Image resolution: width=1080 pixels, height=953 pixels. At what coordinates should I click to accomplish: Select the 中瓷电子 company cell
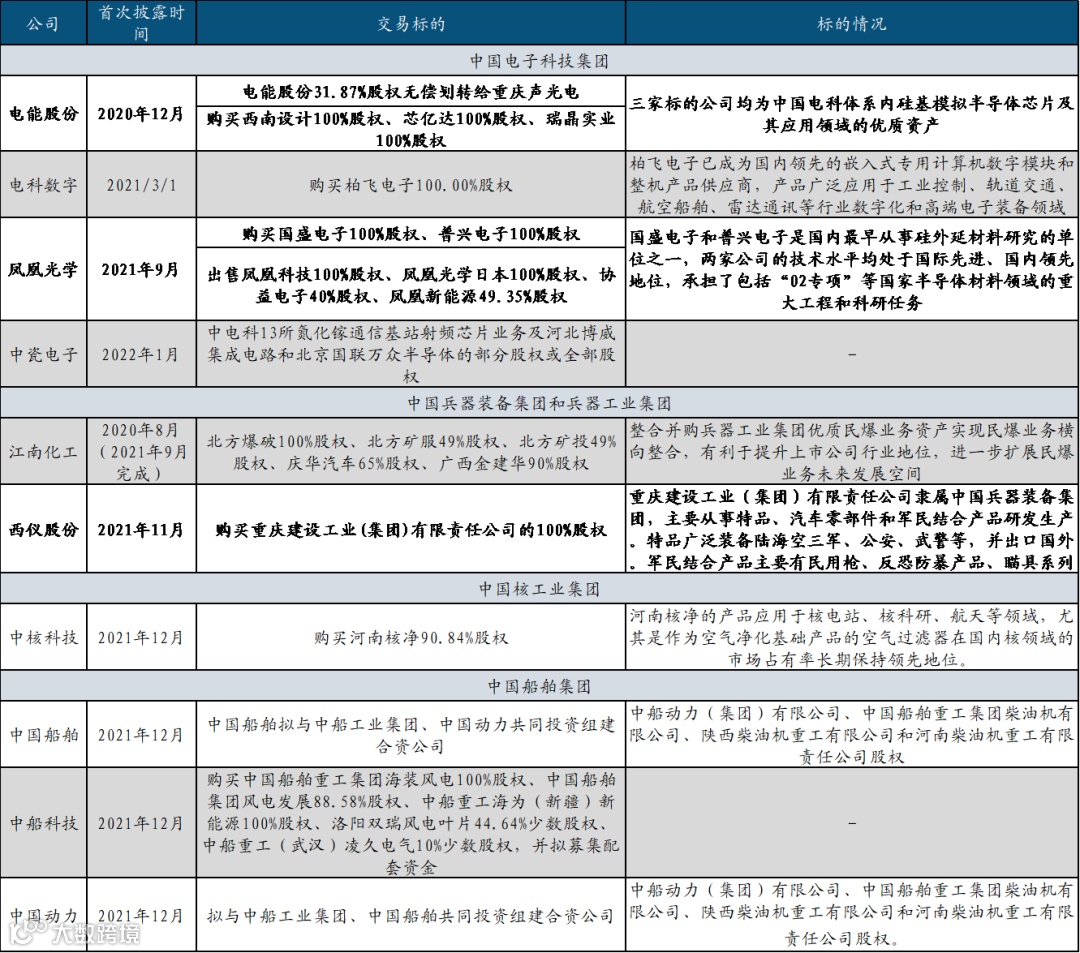pyautogui.click(x=43, y=354)
